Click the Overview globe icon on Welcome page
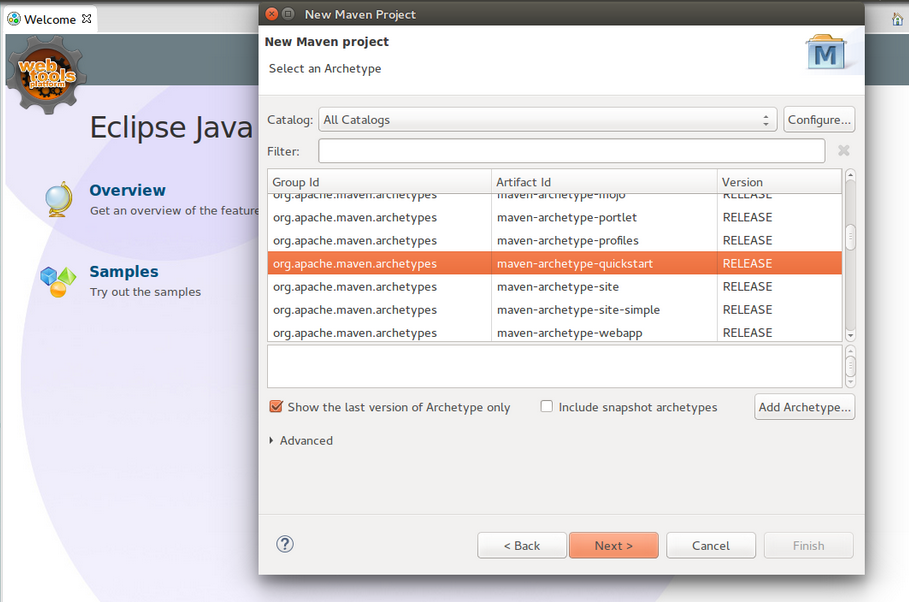This screenshot has width=909, height=602. tap(59, 199)
